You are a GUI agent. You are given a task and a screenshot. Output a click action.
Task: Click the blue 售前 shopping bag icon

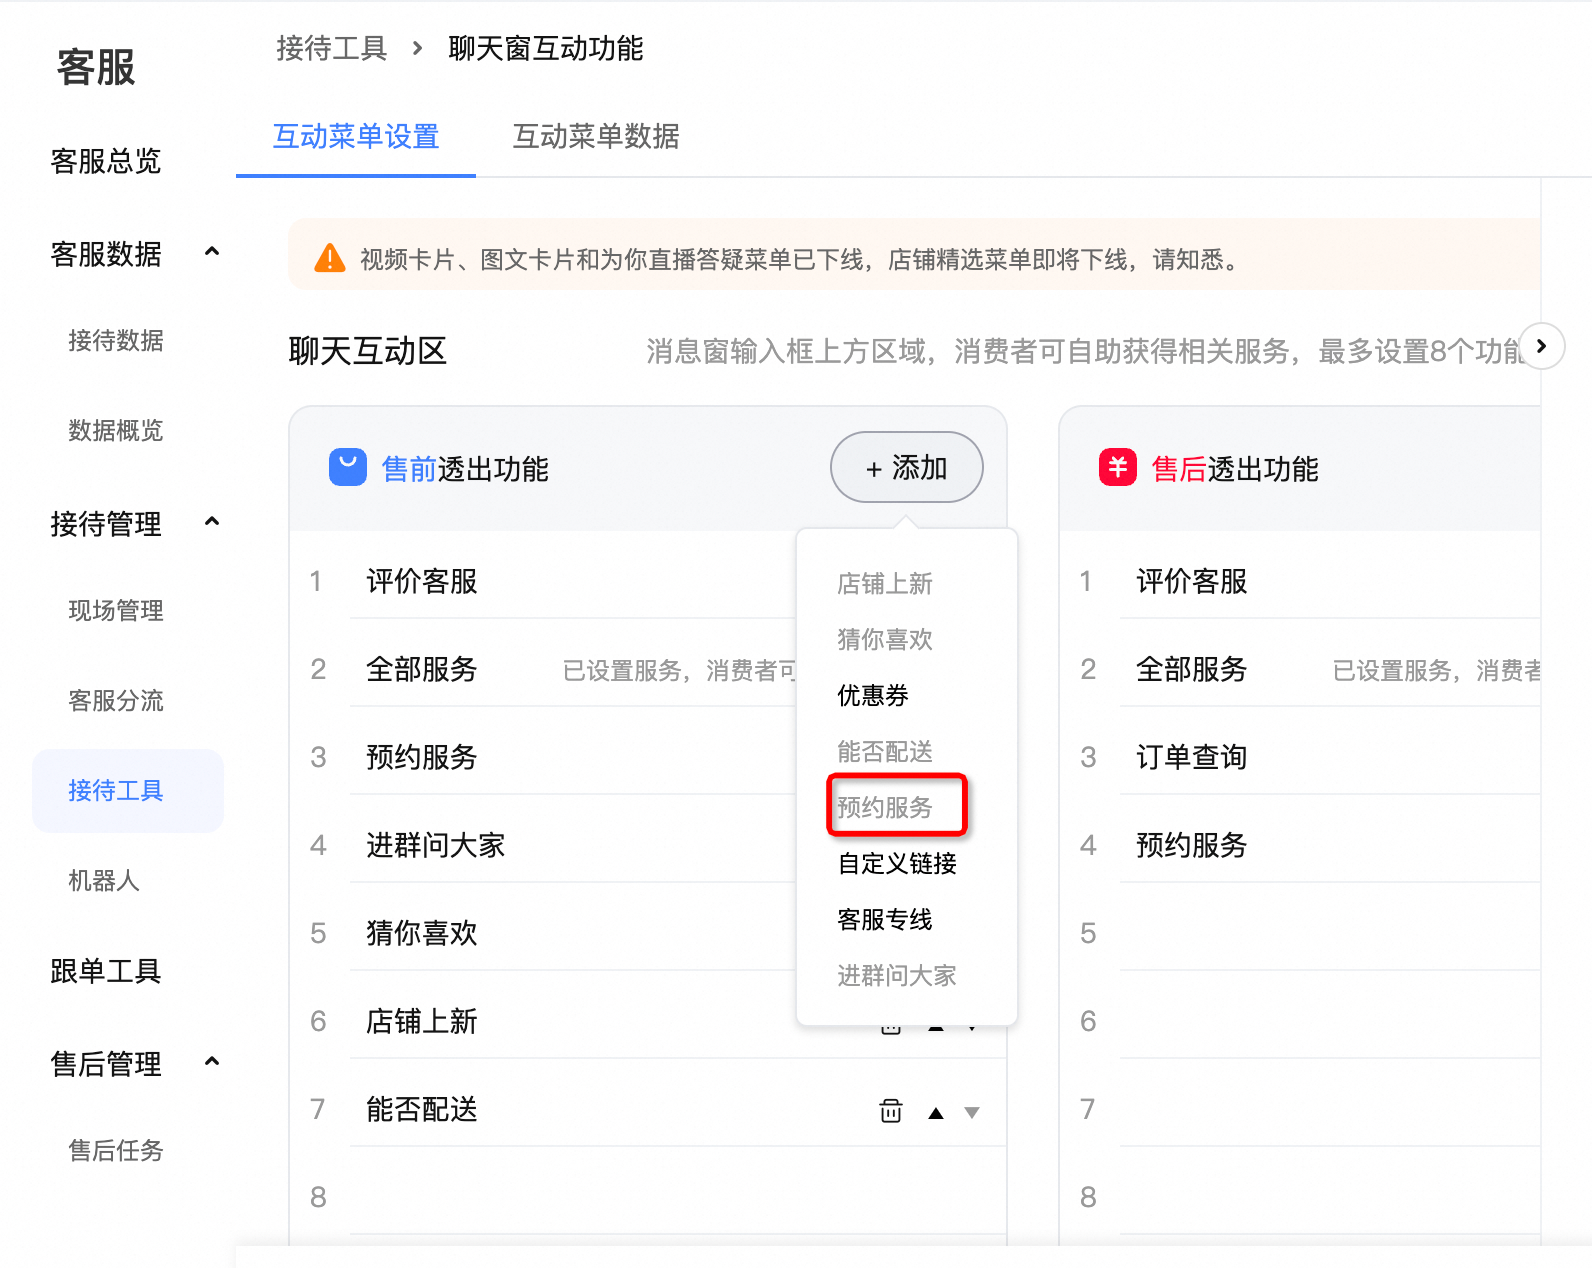pos(348,467)
